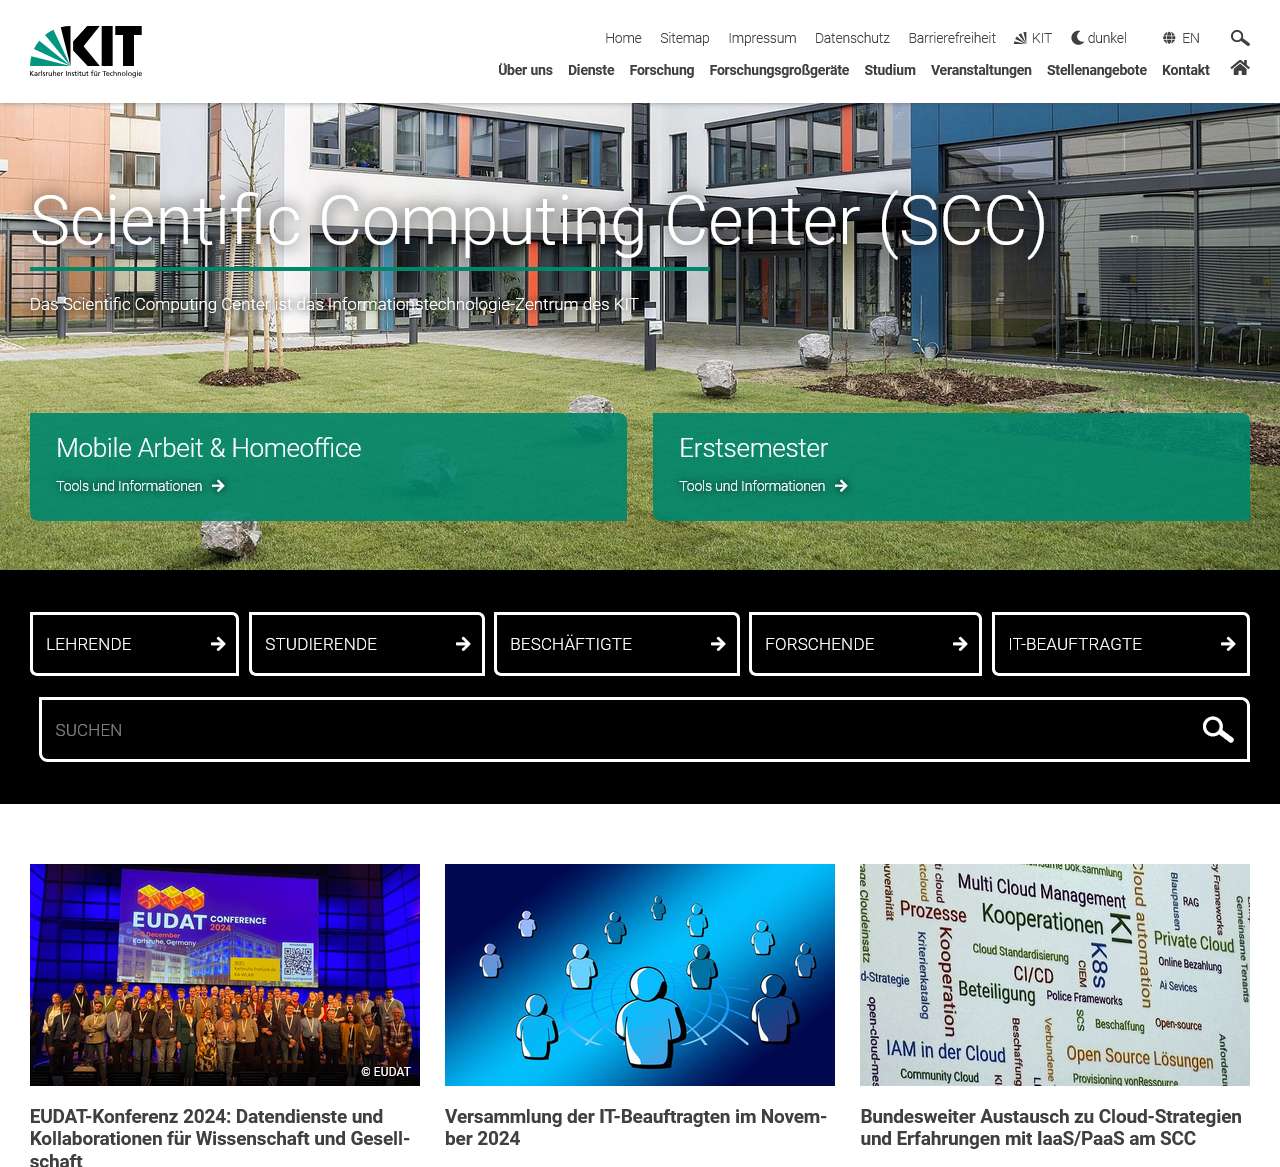Open the Versammlung der IT-Beauftragten headline

(x=636, y=1127)
